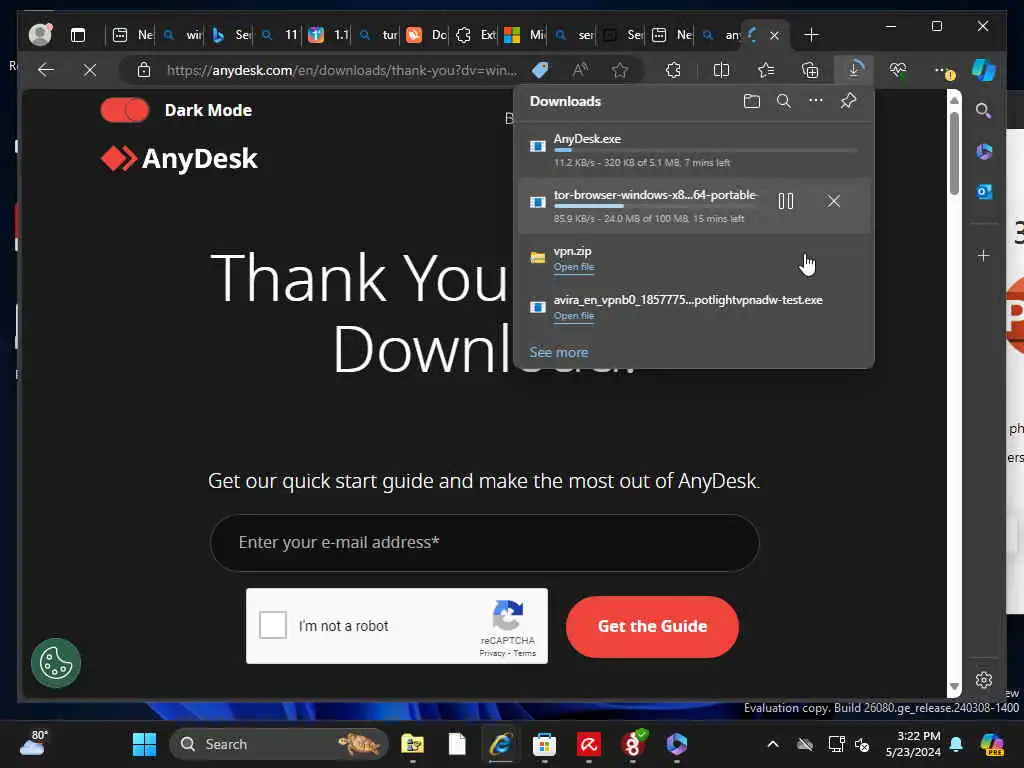The image size is (1024, 768).
Task: Add sidebar app with plus icon
Action: (984, 255)
